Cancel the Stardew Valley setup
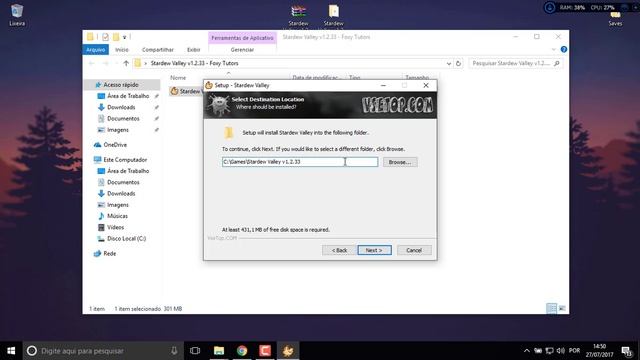Viewport: 640px width, 360px height. (x=414, y=250)
